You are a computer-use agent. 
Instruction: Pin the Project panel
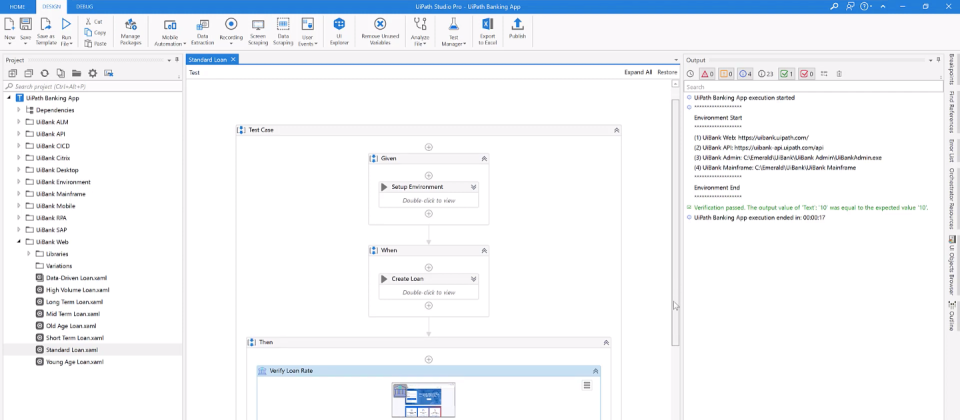point(177,60)
